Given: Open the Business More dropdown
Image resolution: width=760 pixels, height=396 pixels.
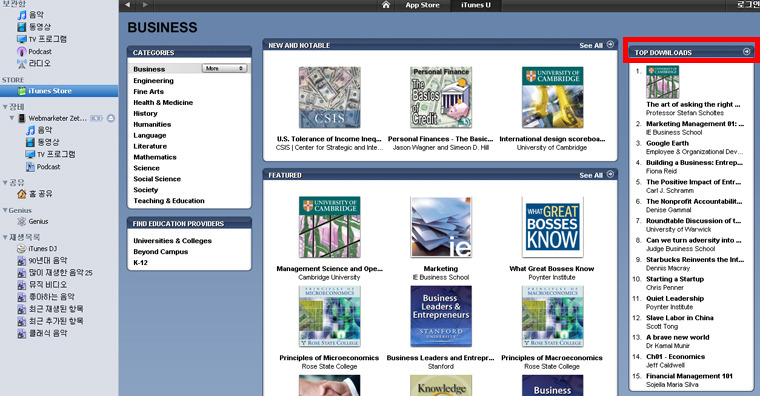Looking at the screenshot, I should [224, 68].
